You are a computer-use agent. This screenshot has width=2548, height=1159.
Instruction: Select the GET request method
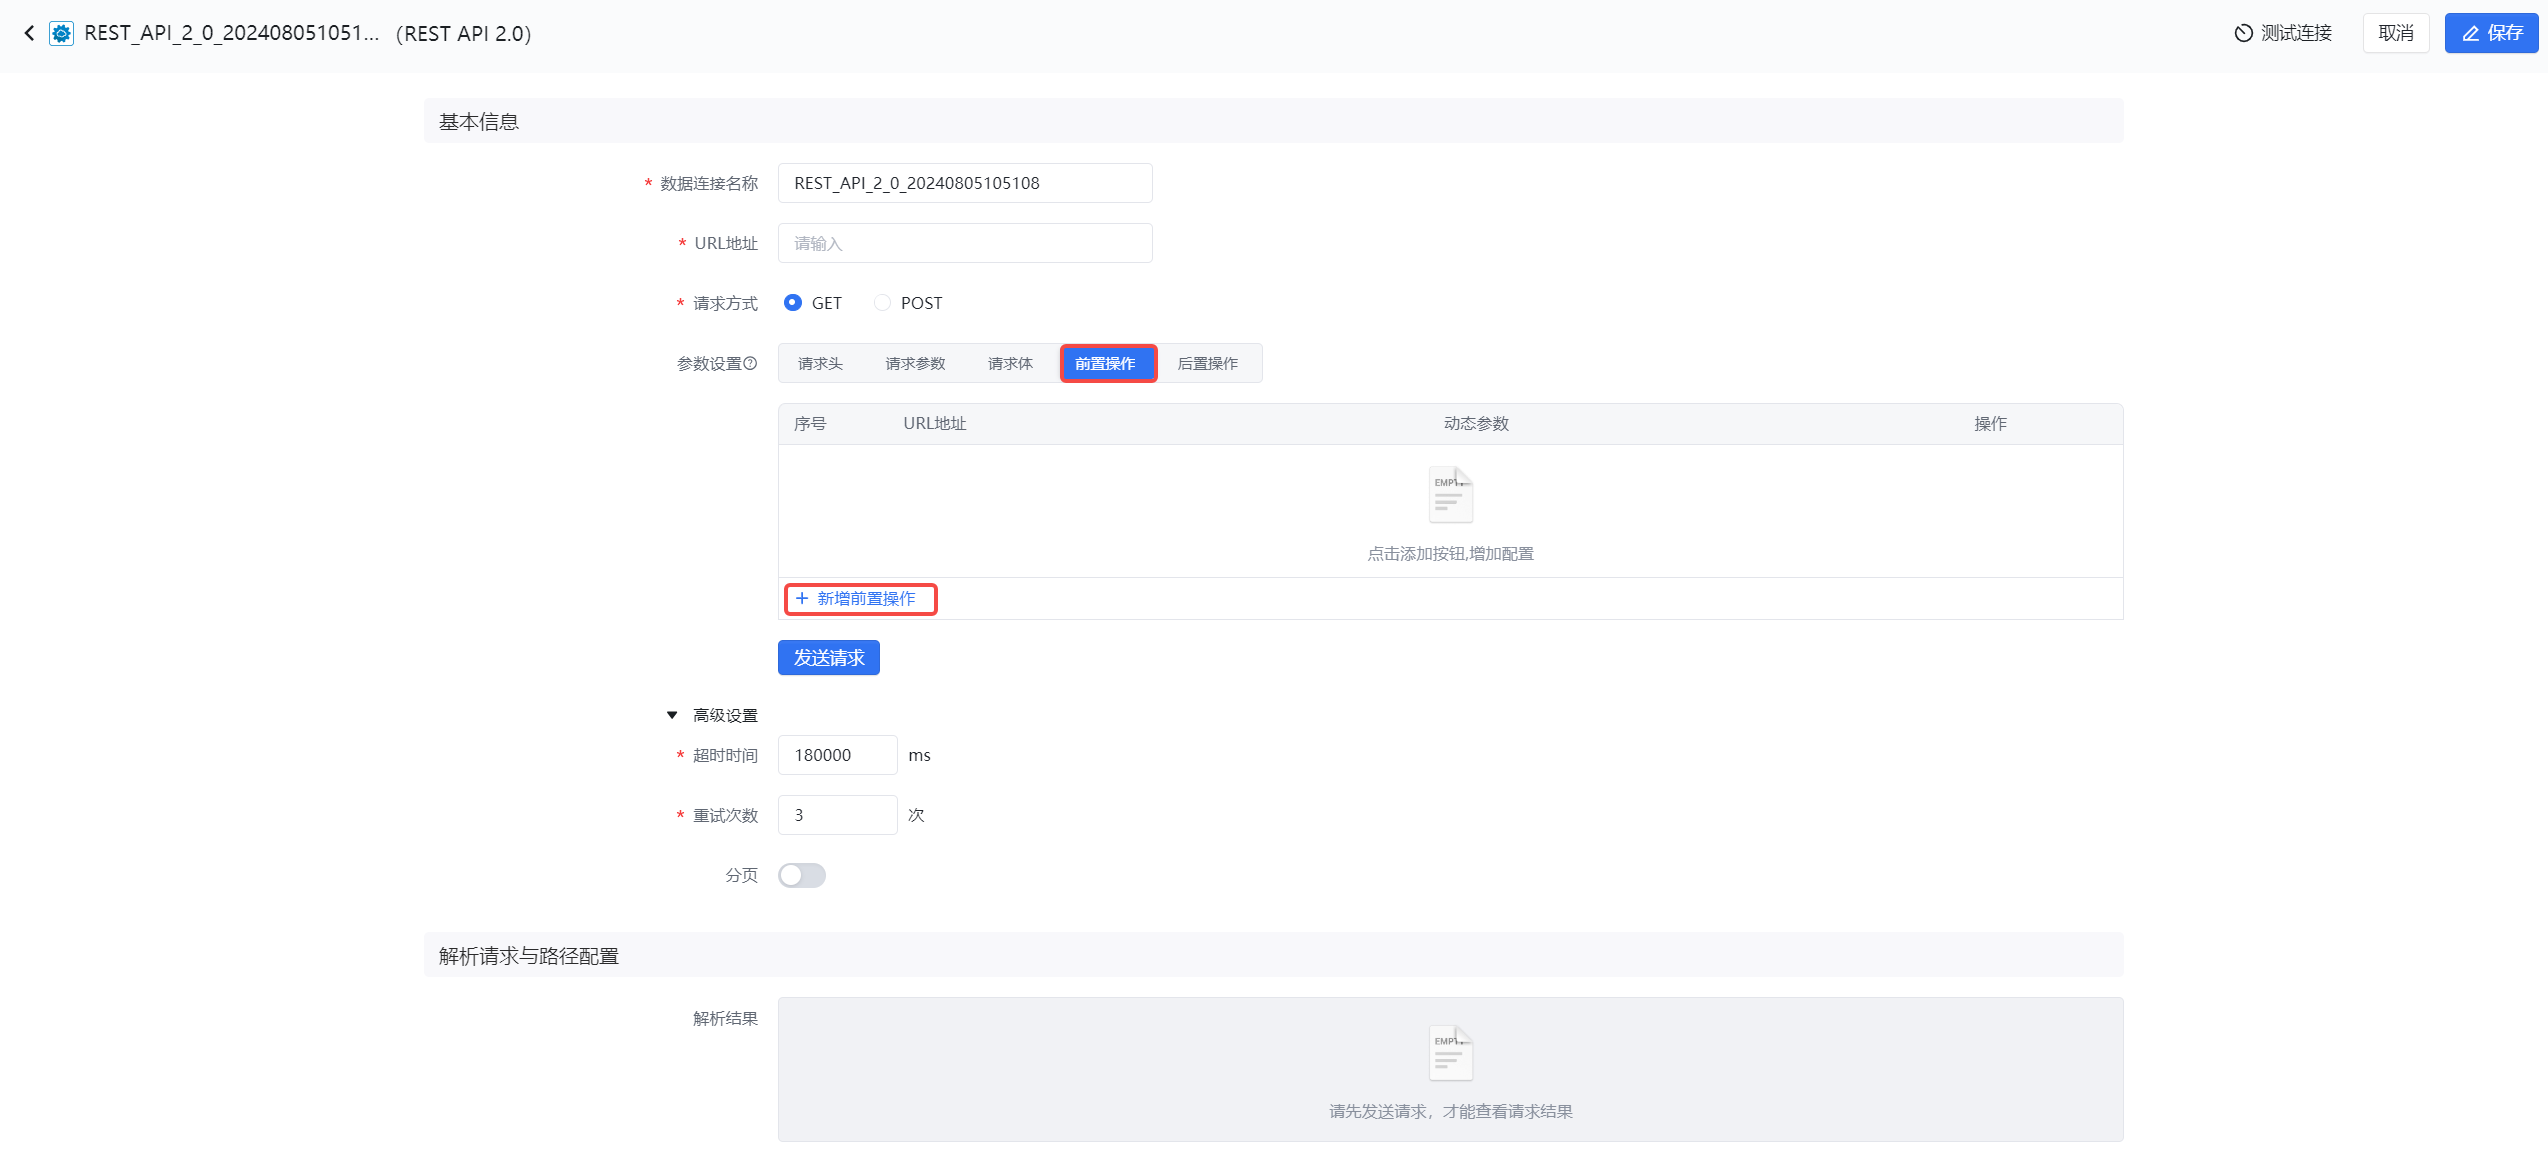[x=813, y=303]
